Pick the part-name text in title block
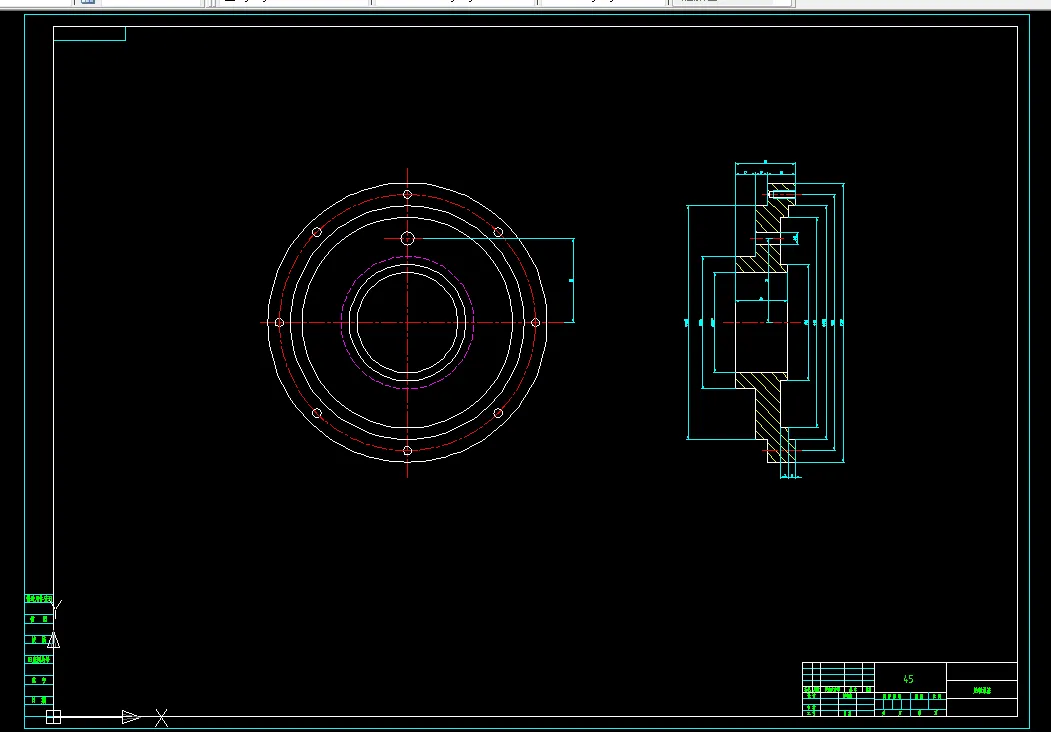The height and width of the screenshot is (732, 1051). click(x=982, y=690)
